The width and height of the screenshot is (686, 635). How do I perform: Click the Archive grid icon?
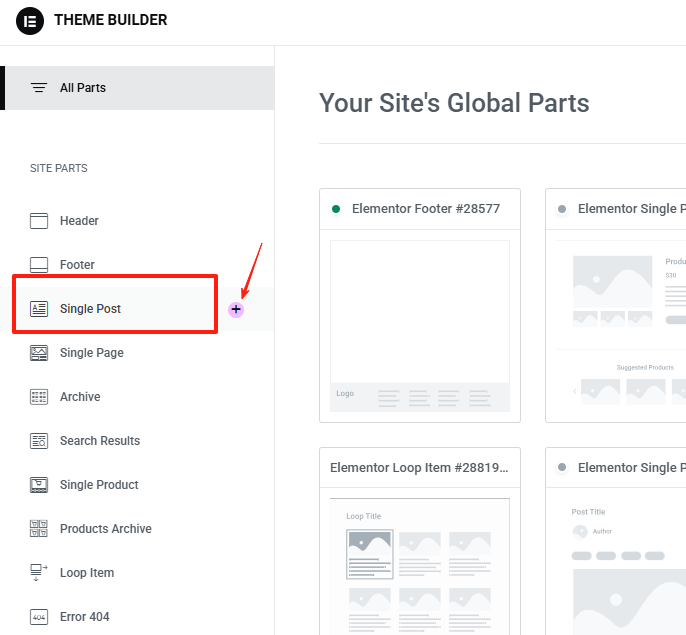pyautogui.click(x=39, y=397)
